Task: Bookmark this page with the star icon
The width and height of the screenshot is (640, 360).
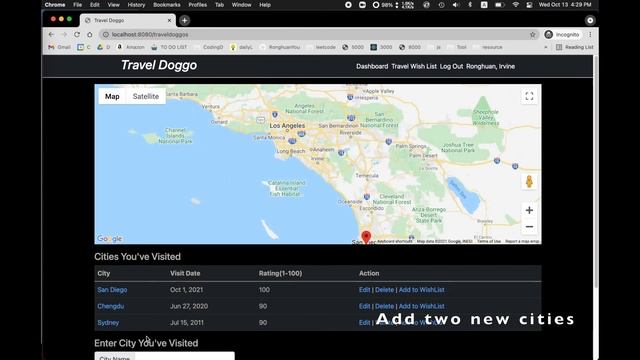Action: click(533, 35)
